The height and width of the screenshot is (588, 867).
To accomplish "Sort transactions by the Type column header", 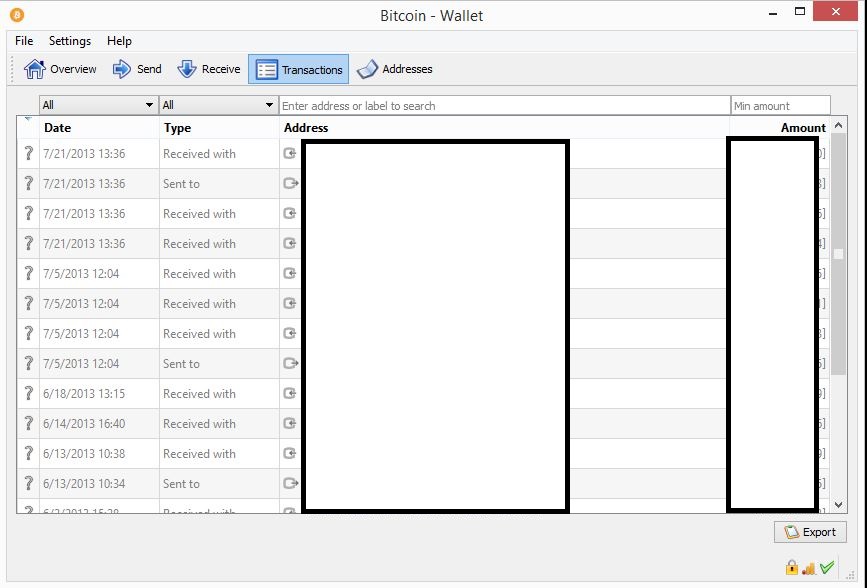I will (219, 128).
